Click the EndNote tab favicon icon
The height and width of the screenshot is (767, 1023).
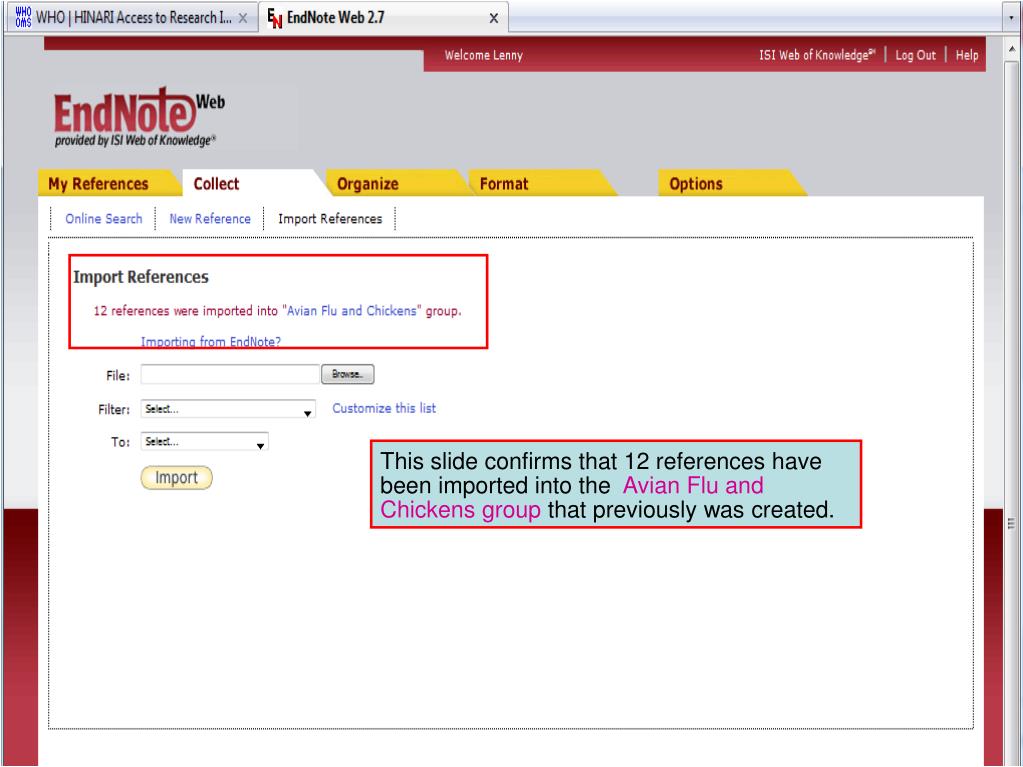[x=275, y=18]
